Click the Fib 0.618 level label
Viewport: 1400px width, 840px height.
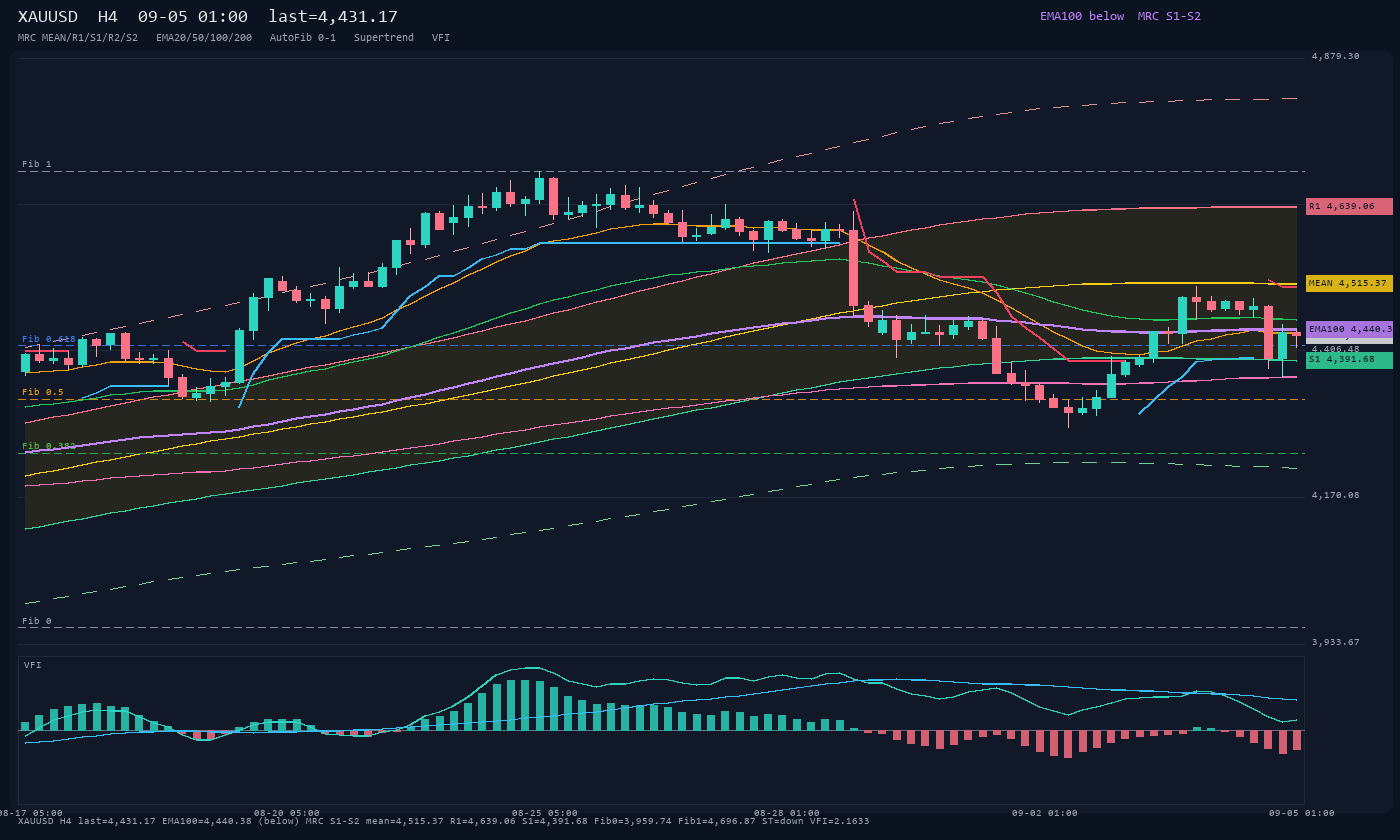tap(49, 339)
